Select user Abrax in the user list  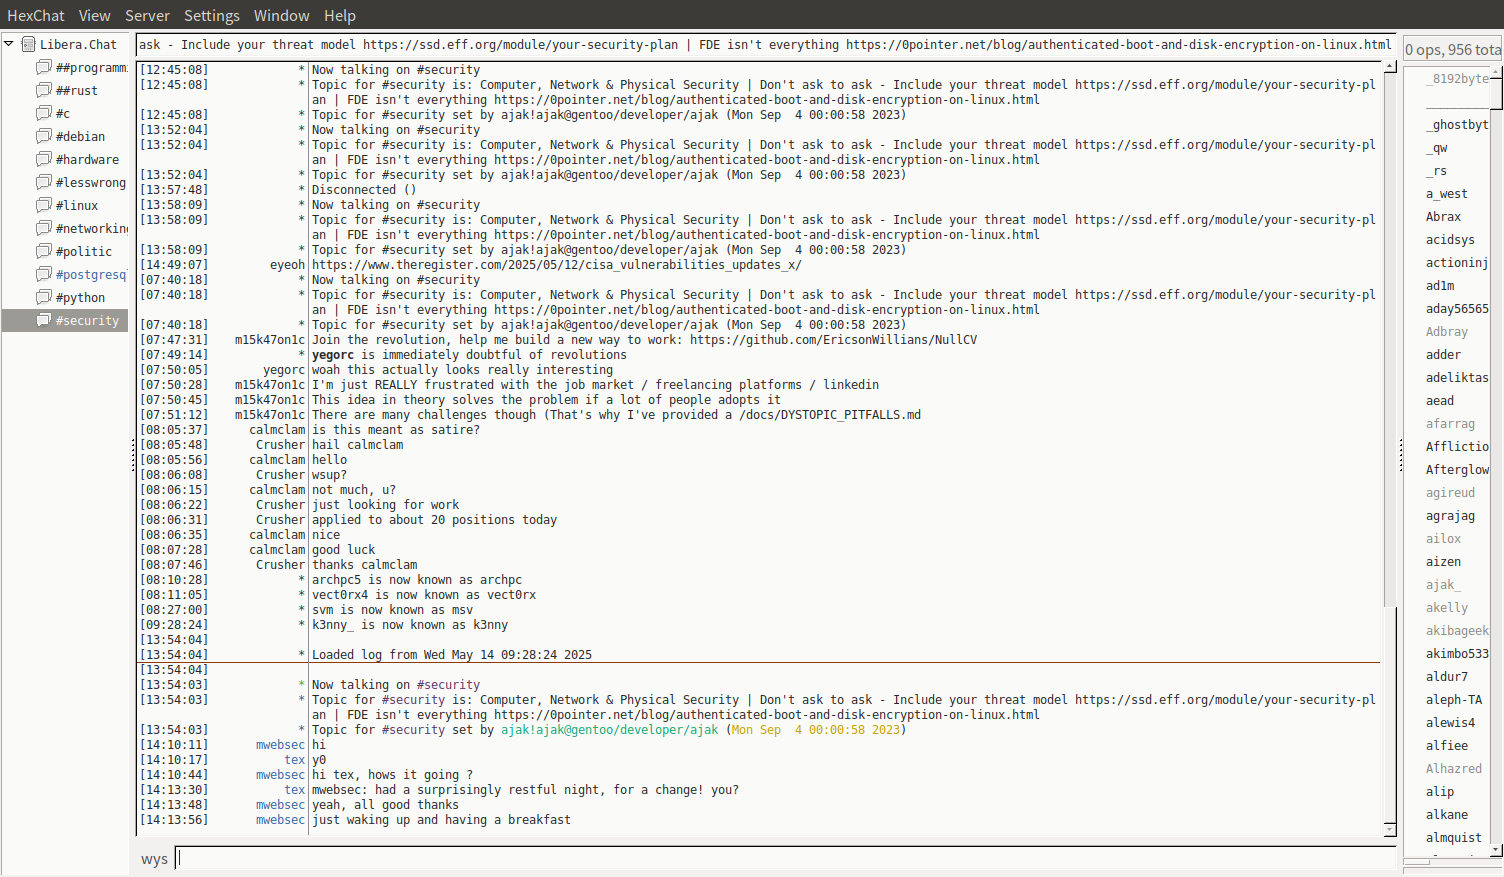1443,217
